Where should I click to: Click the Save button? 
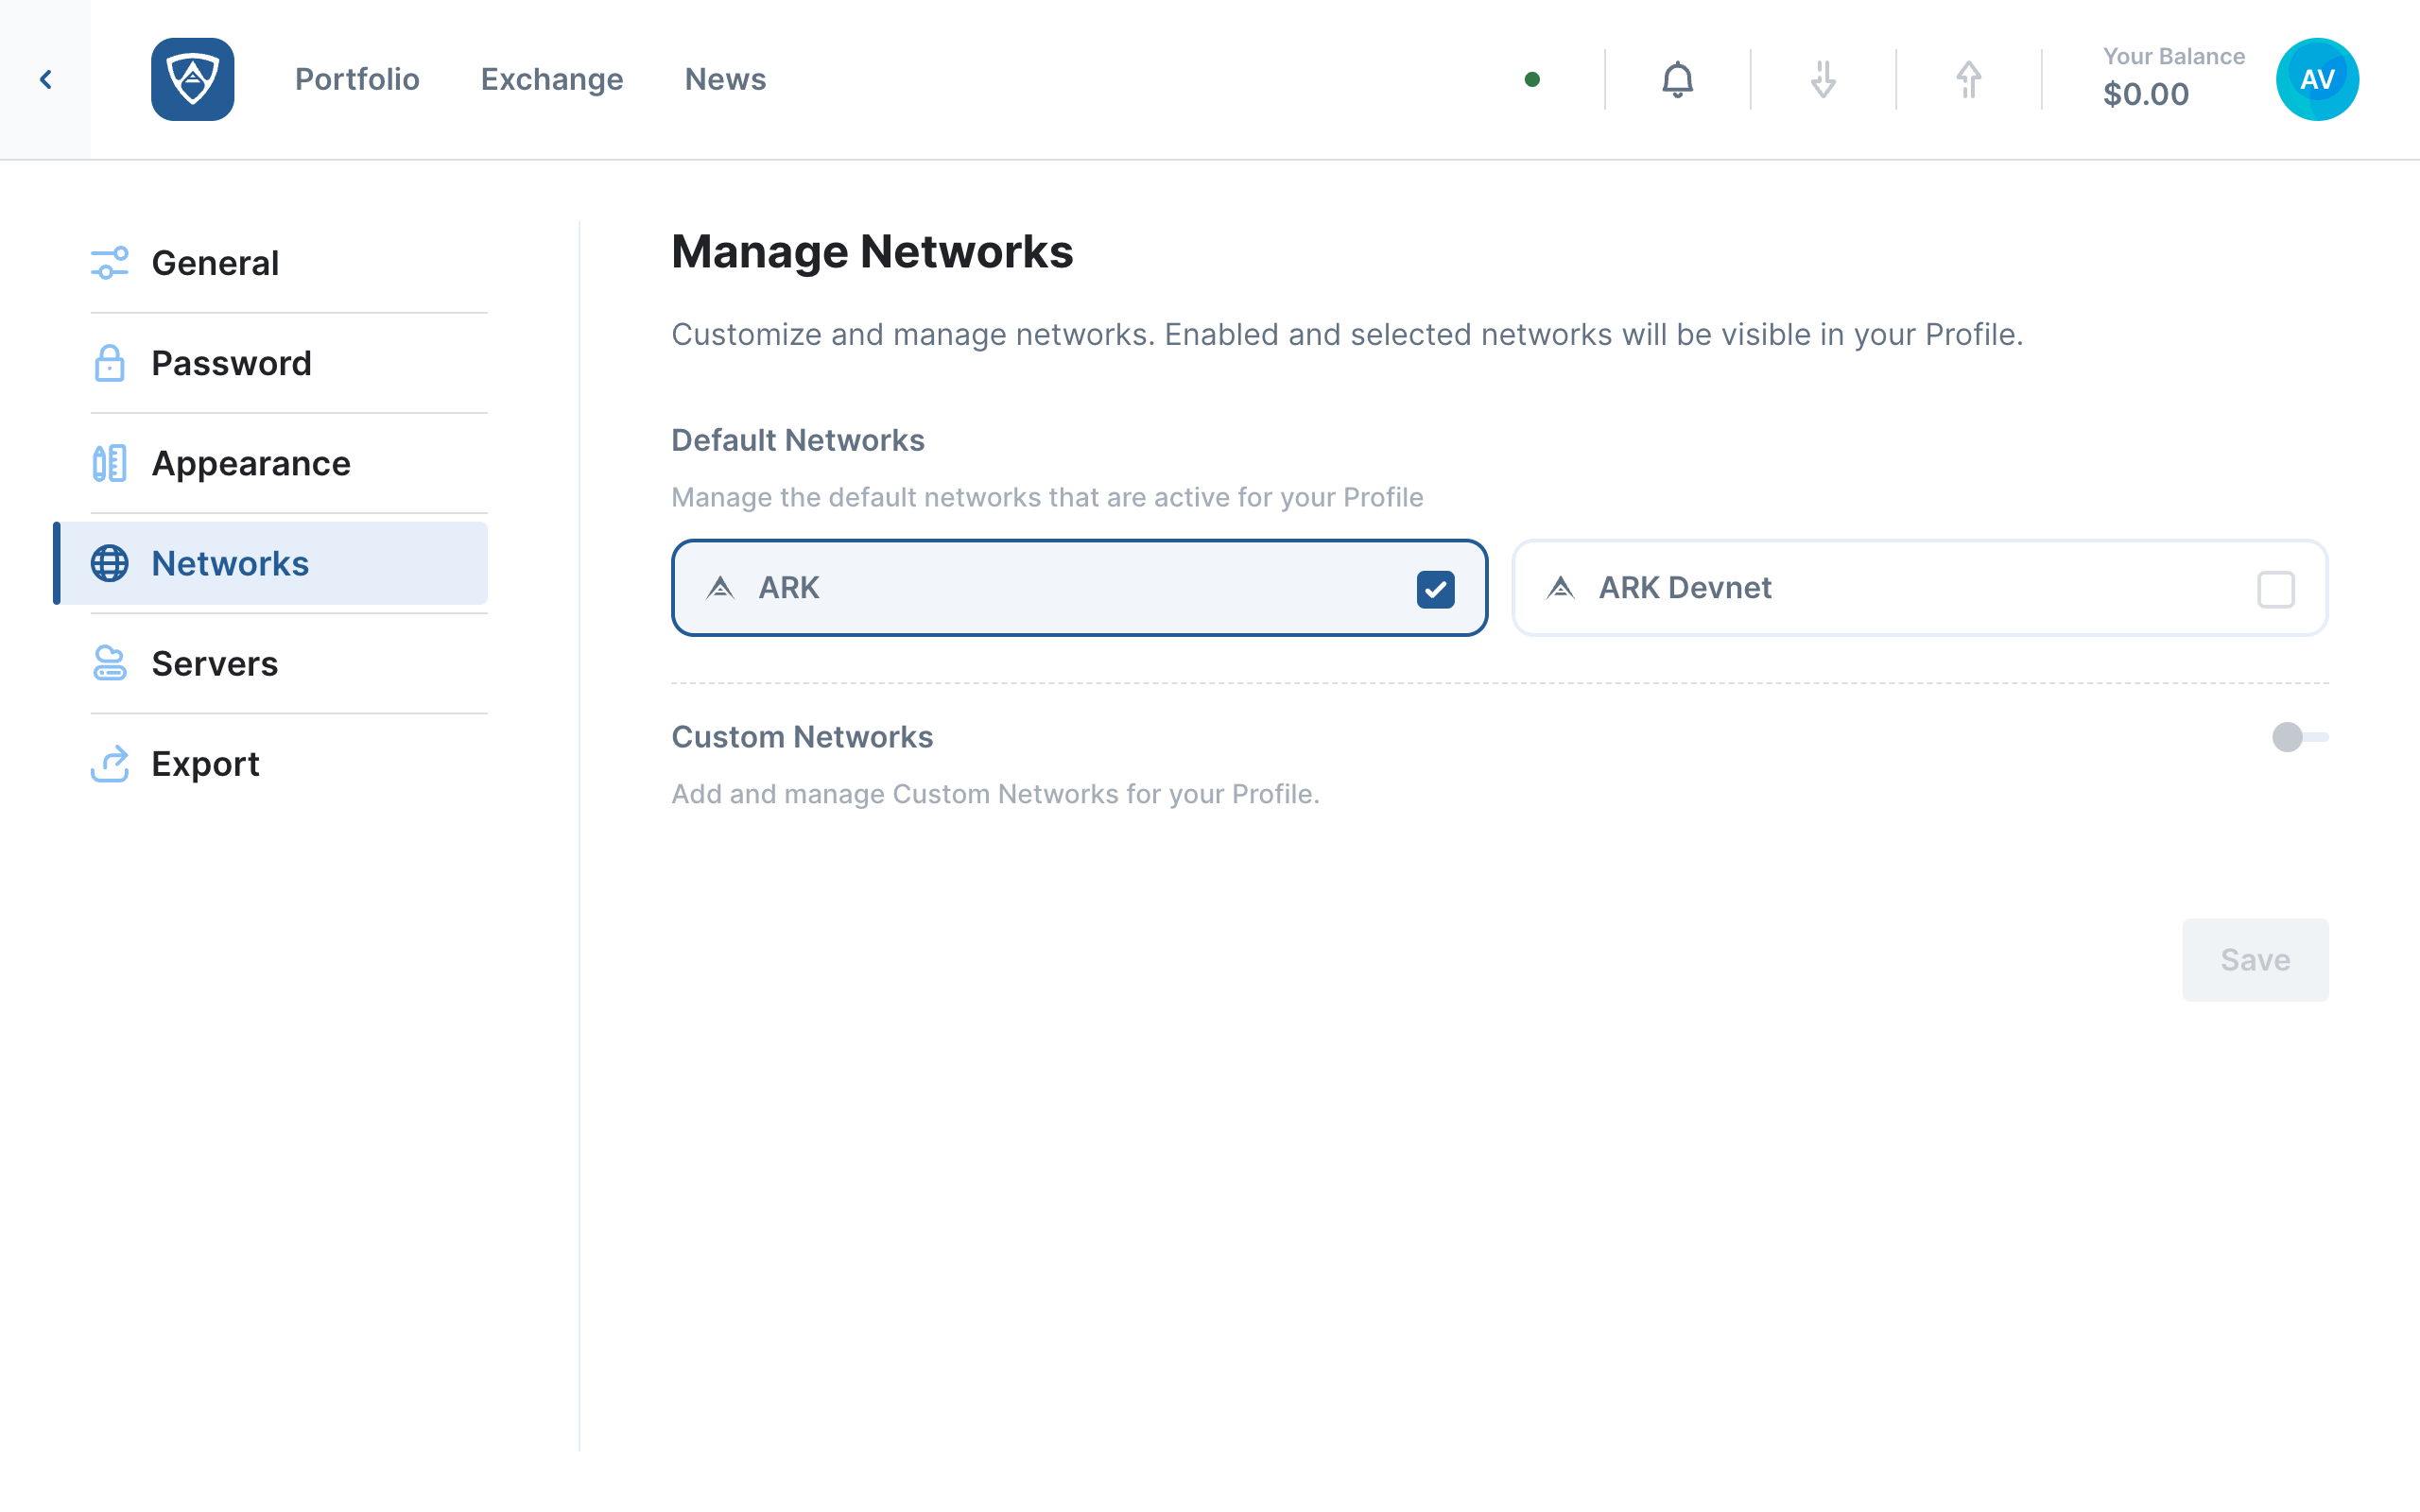(2255, 960)
